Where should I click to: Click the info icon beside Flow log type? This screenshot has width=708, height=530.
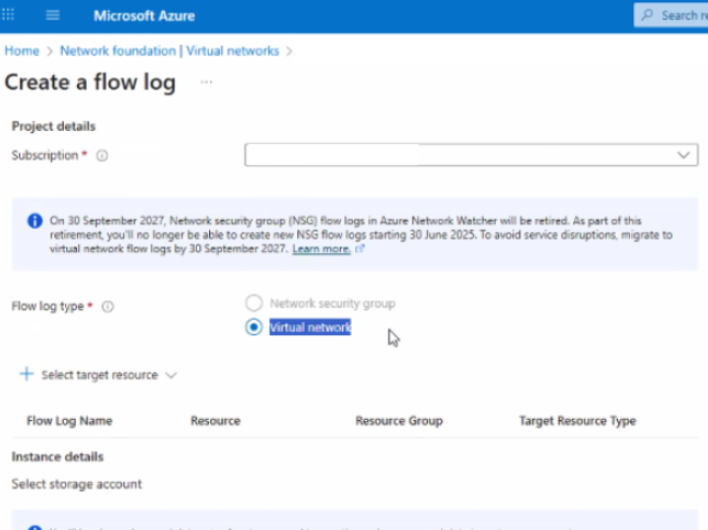108,307
